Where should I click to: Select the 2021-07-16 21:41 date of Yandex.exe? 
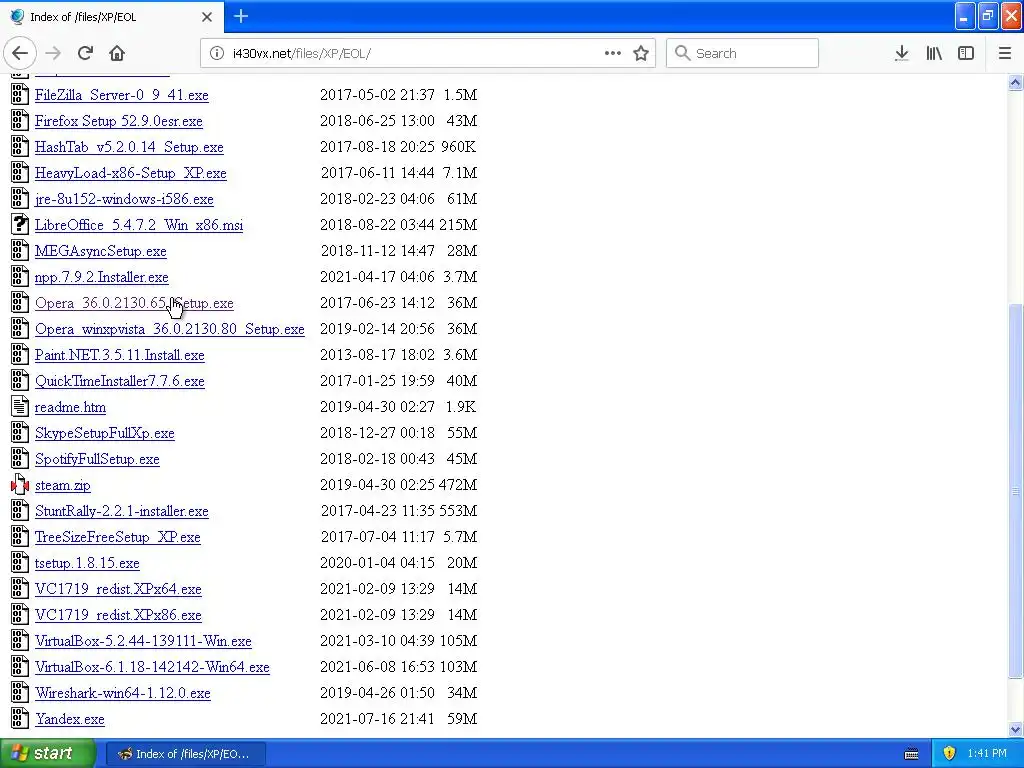click(377, 719)
